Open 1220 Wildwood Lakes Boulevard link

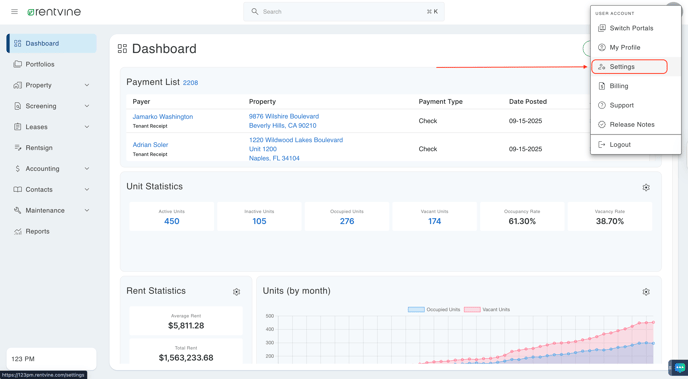coord(296,149)
